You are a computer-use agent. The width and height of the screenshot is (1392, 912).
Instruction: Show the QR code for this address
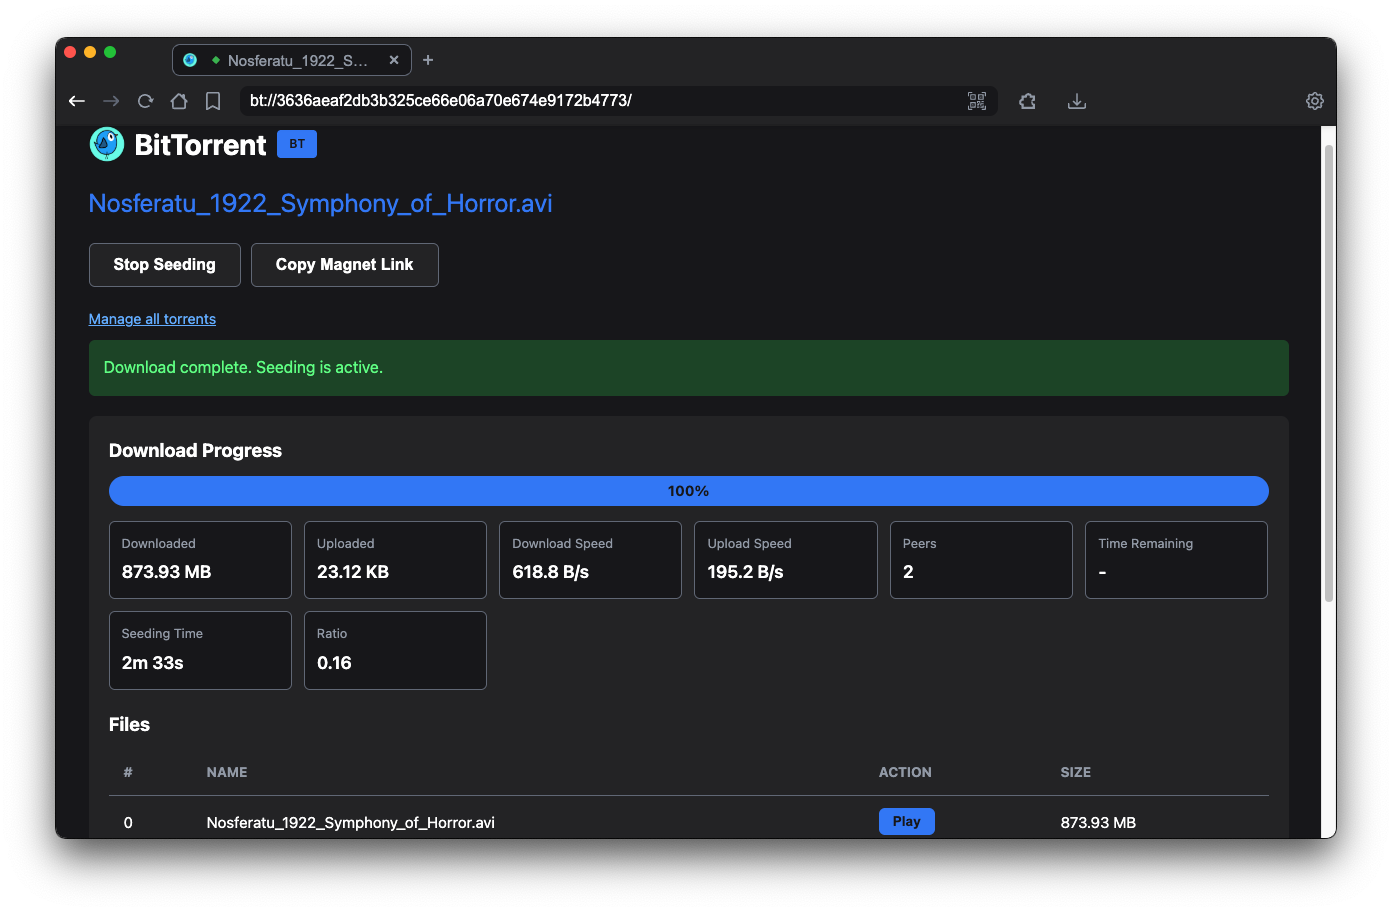977,101
